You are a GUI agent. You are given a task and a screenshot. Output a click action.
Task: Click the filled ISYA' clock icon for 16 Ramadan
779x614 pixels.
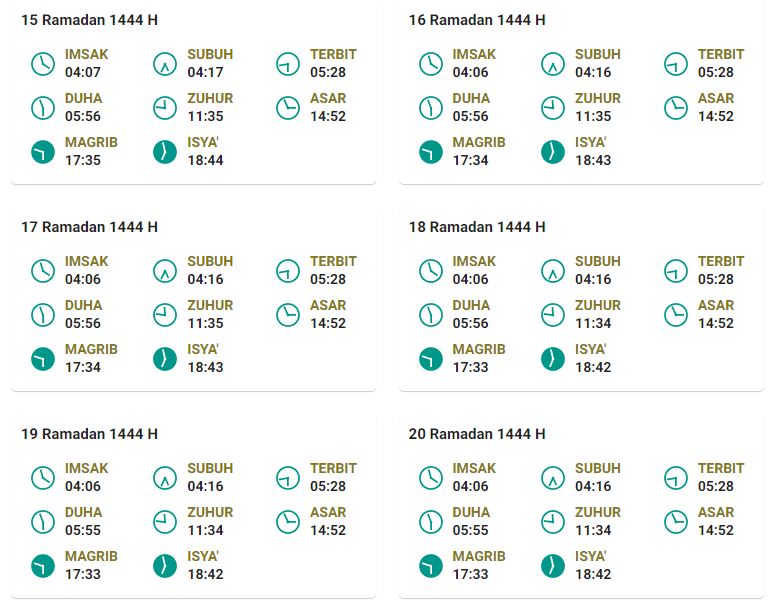point(552,152)
